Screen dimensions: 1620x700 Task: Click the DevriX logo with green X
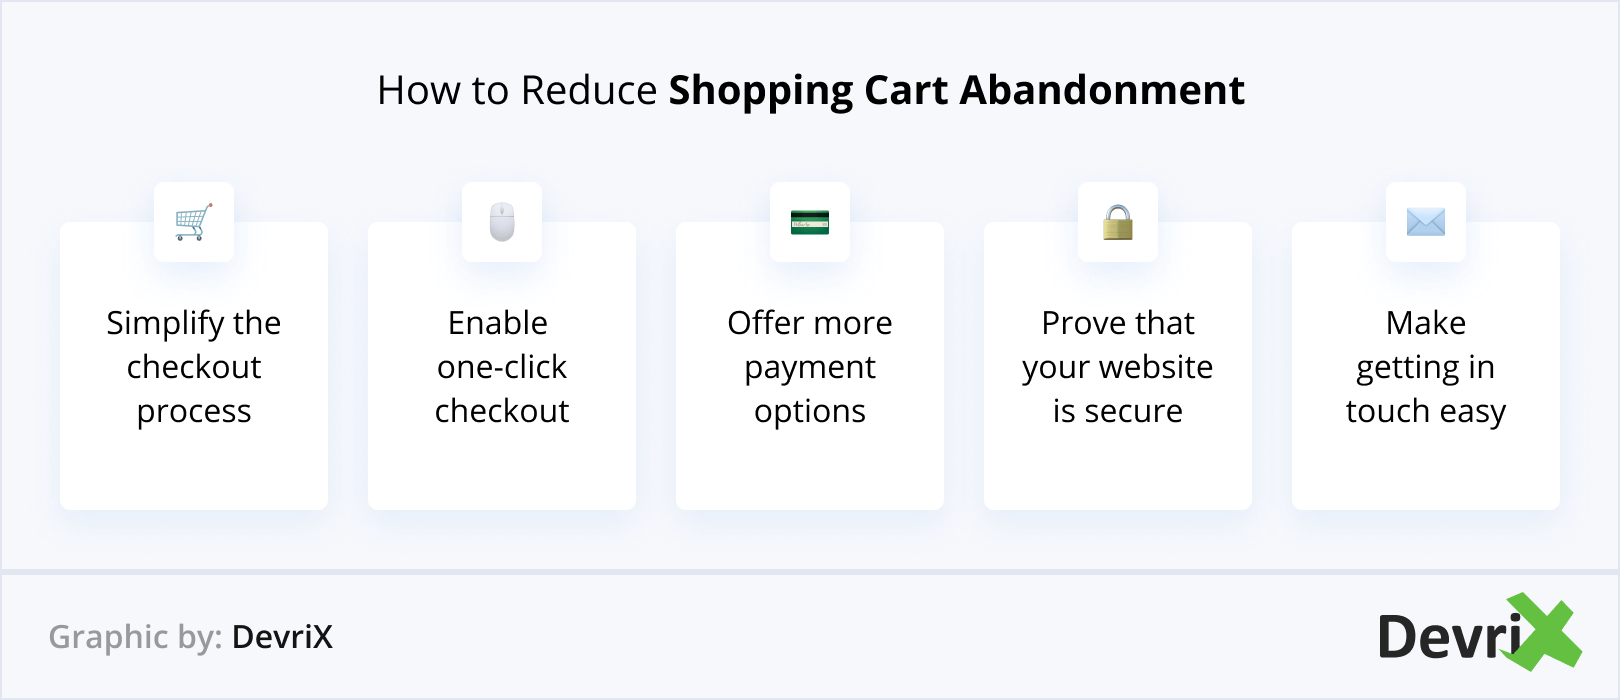(x=1478, y=635)
